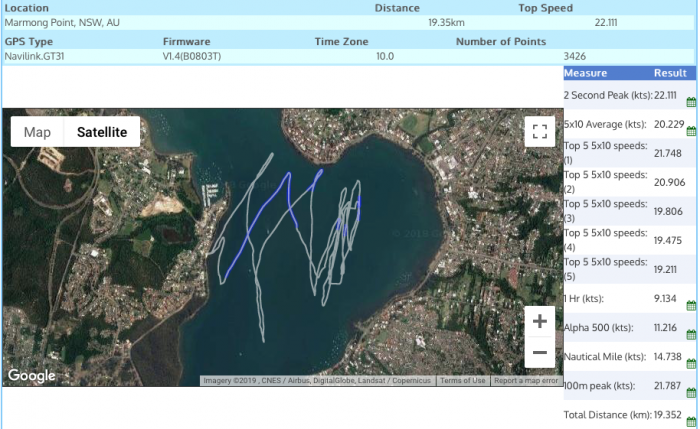This screenshot has width=700, height=429.
Task: Click Marmong Point location text
Action: [x=62, y=22]
